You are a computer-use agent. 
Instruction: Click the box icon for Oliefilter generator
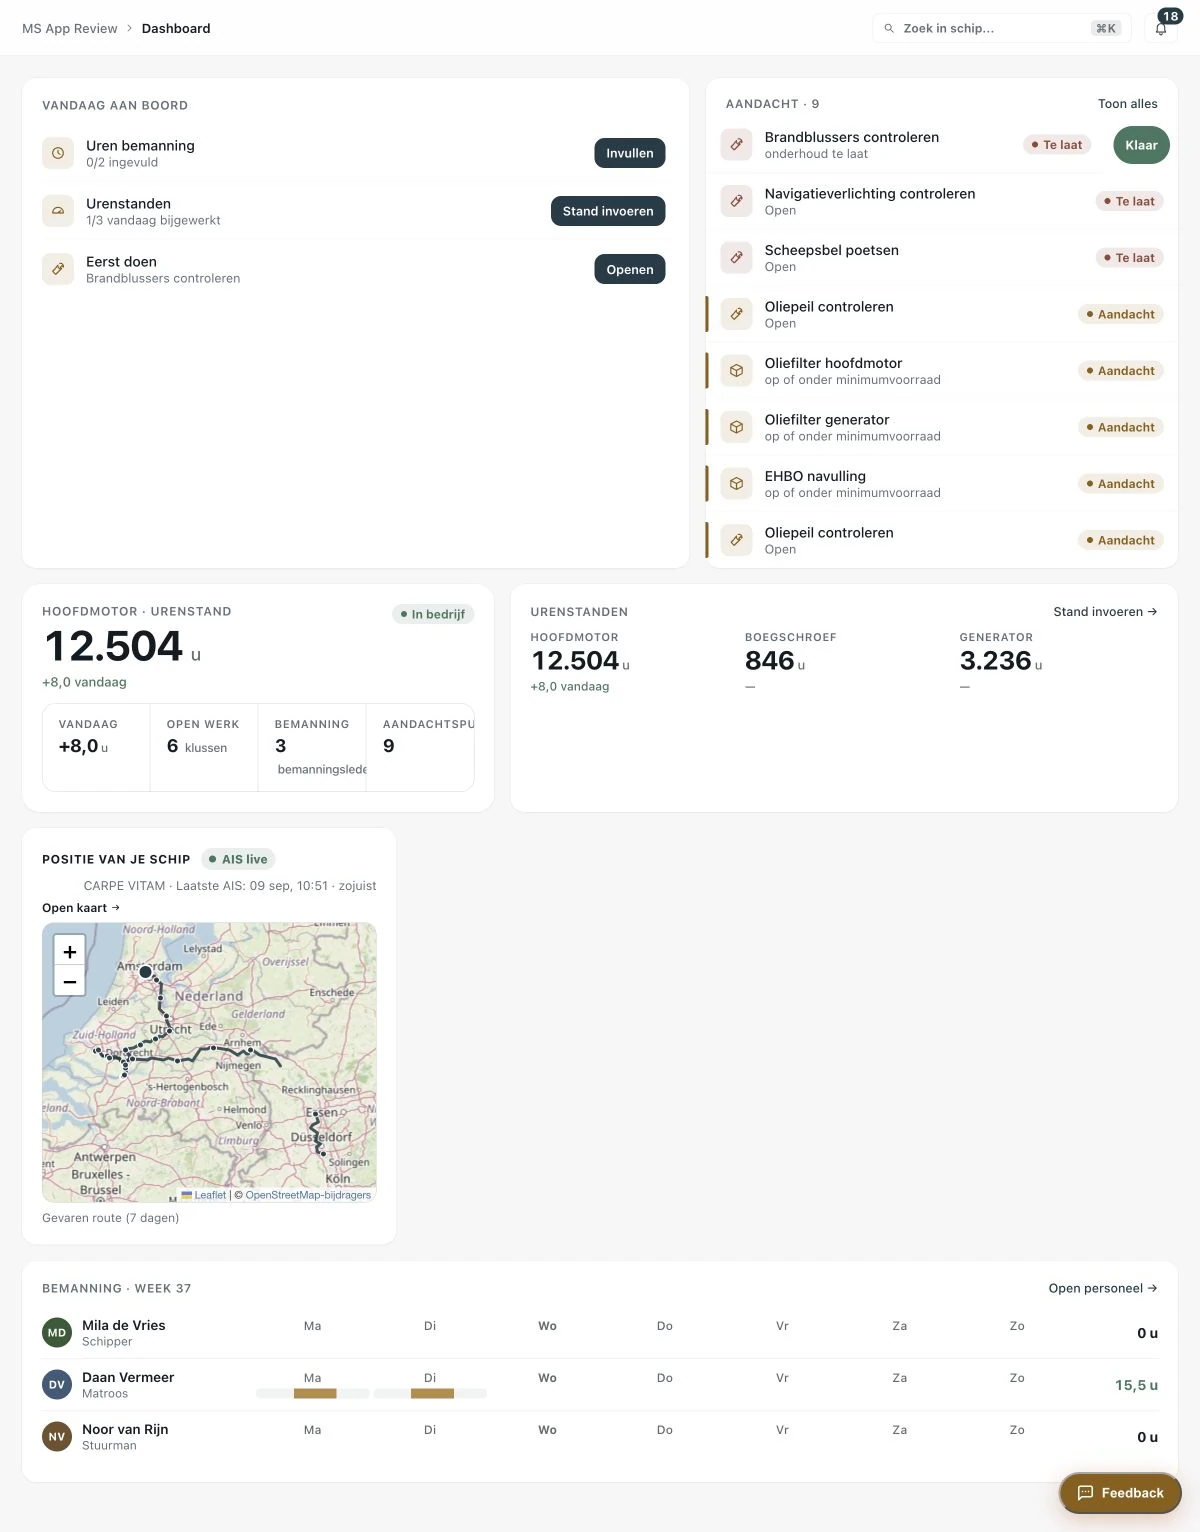737,427
